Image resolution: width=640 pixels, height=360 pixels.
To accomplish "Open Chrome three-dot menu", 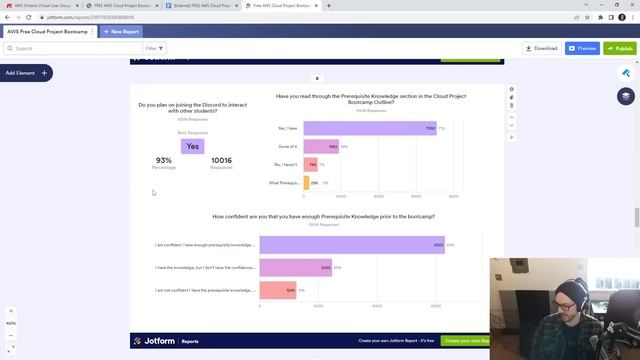I will coord(633,17).
